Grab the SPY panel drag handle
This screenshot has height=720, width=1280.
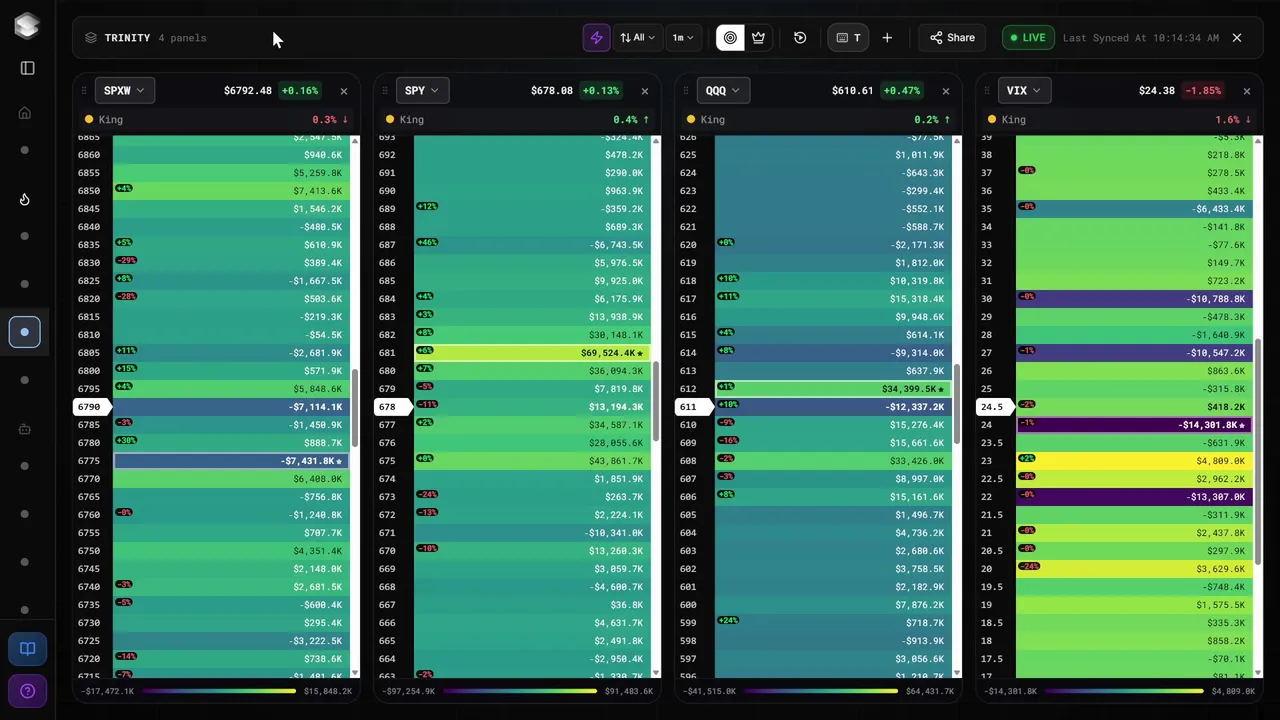tap(386, 91)
